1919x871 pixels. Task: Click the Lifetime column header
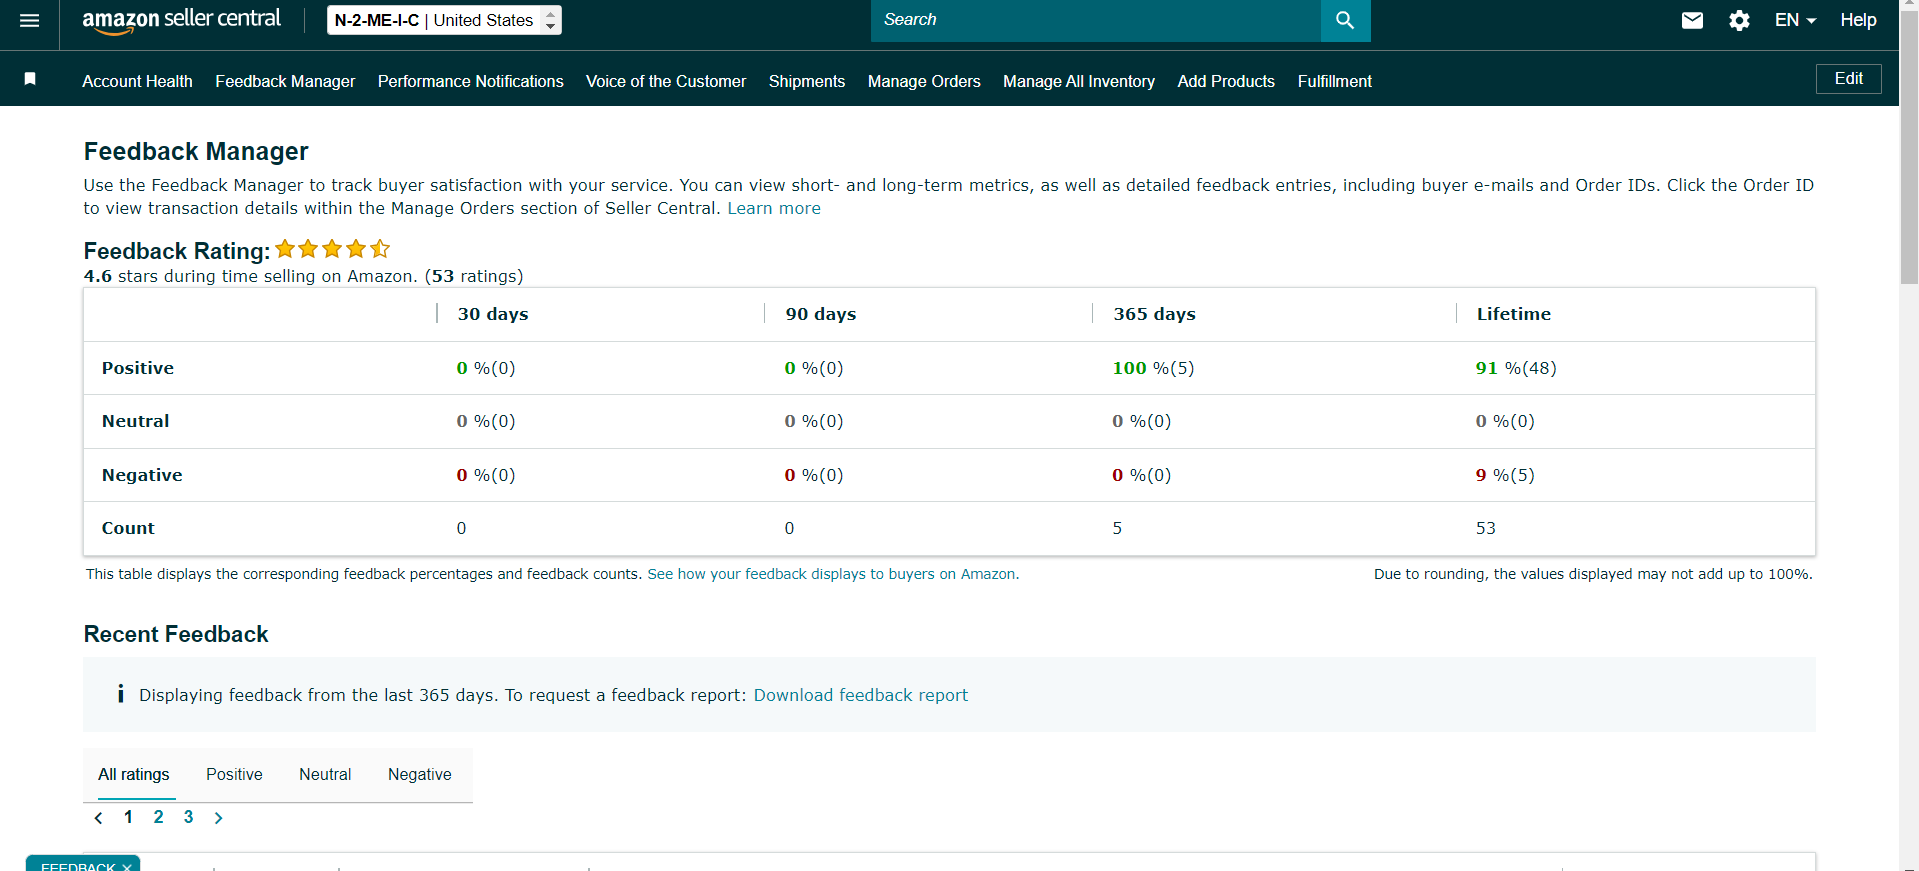[x=1514, y=314]
